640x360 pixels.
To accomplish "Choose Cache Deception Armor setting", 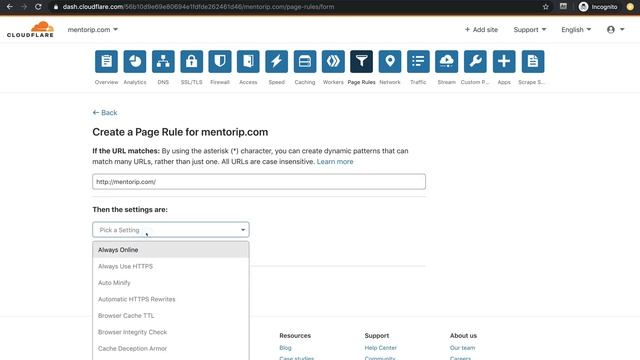I will (171, 349).
